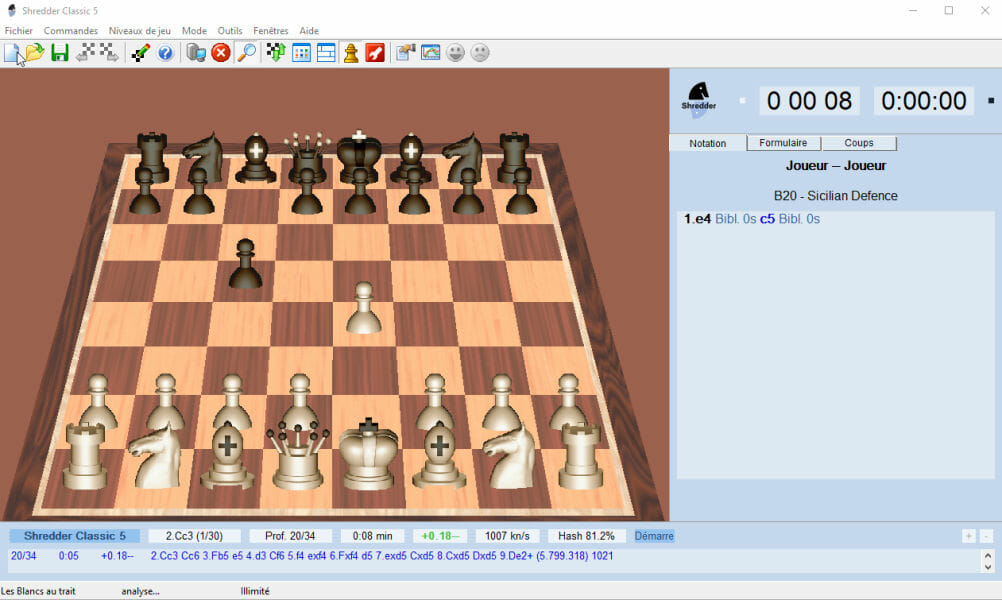Open the Aide menu
This screenshot has width=1002, height=600.
click(309, 31)
